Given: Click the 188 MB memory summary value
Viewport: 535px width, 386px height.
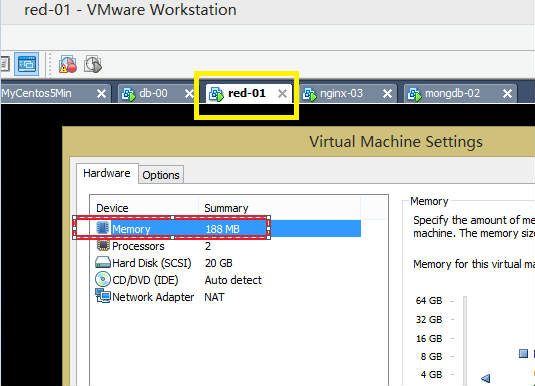Looking at the screenshot, I should 222,229.
